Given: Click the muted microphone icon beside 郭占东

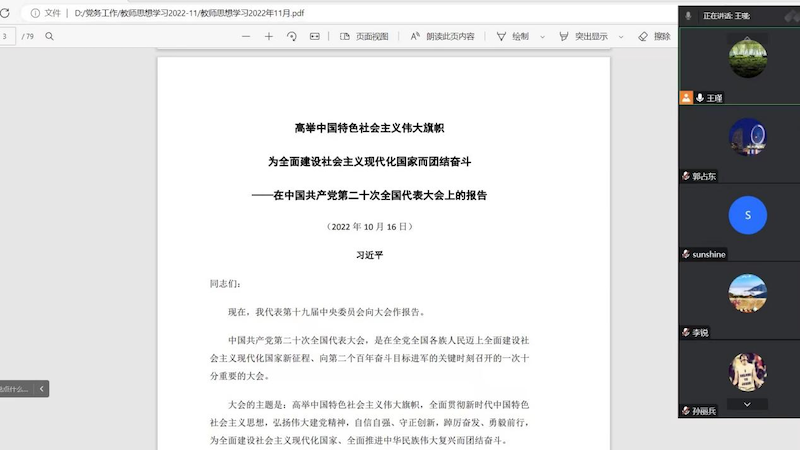Looking at the screenshot, I should 686,176.
